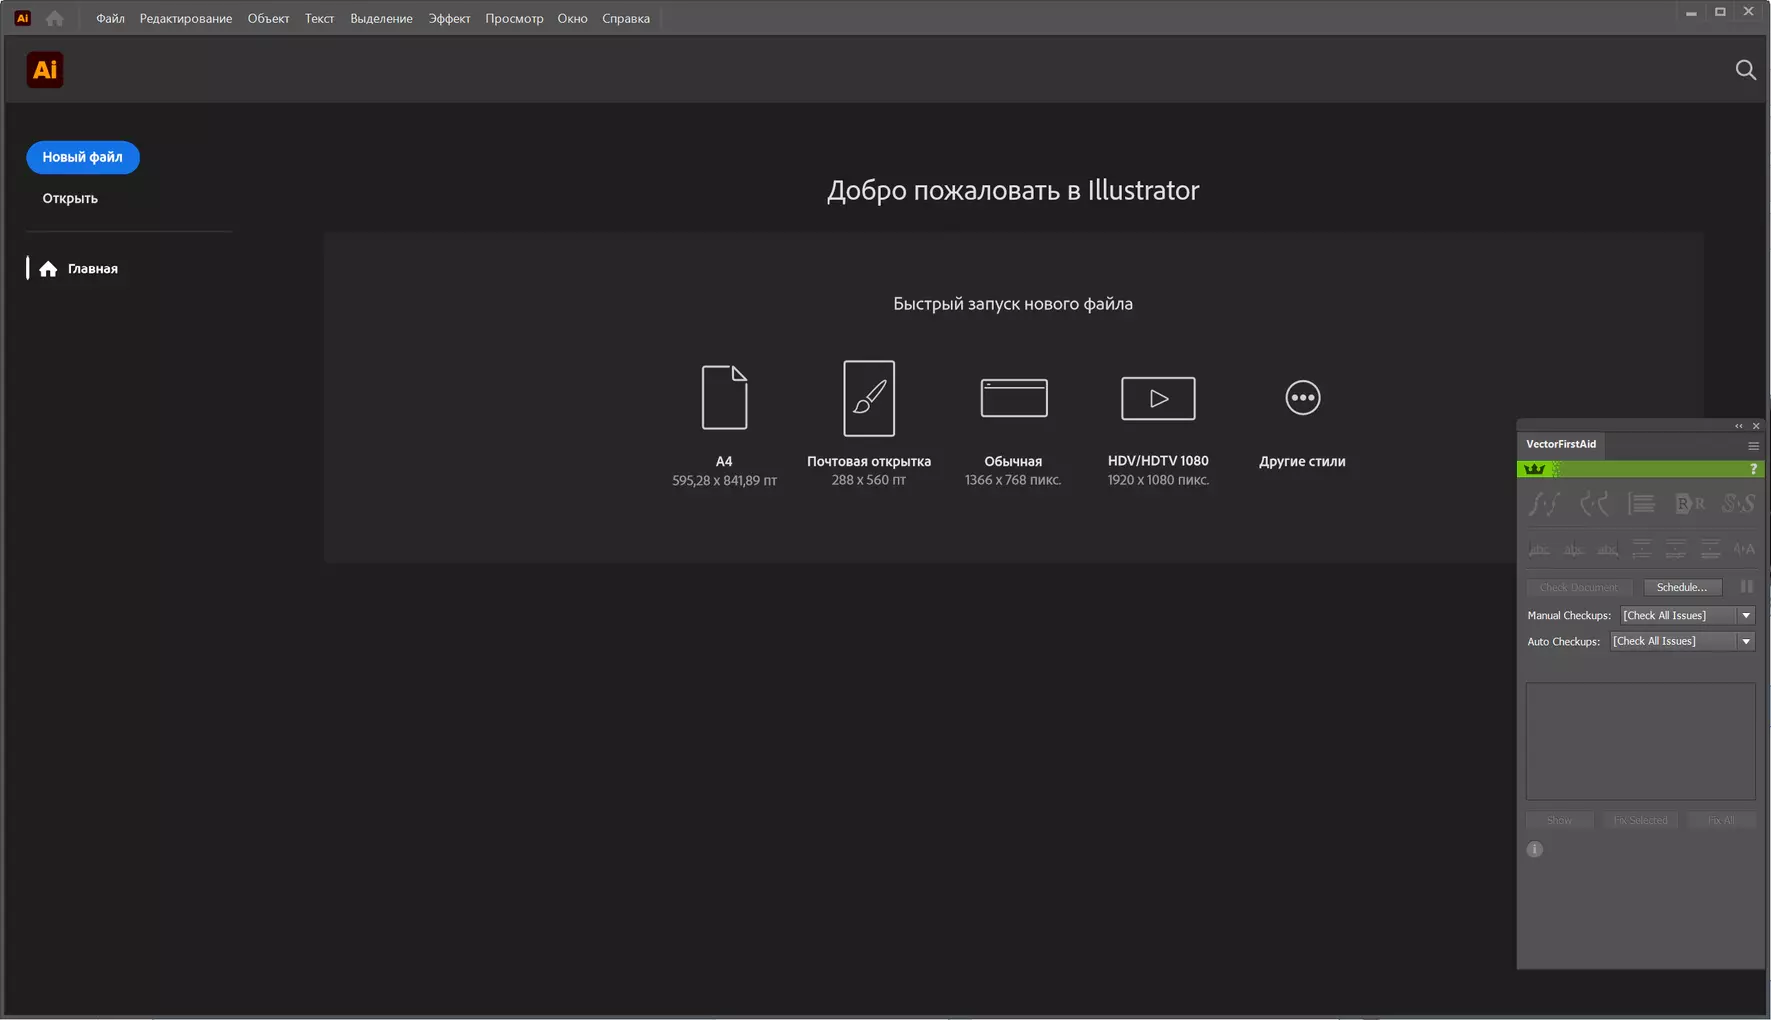Click the small Ai logo in title bar

pyautogui.click(x=22, y=18)
